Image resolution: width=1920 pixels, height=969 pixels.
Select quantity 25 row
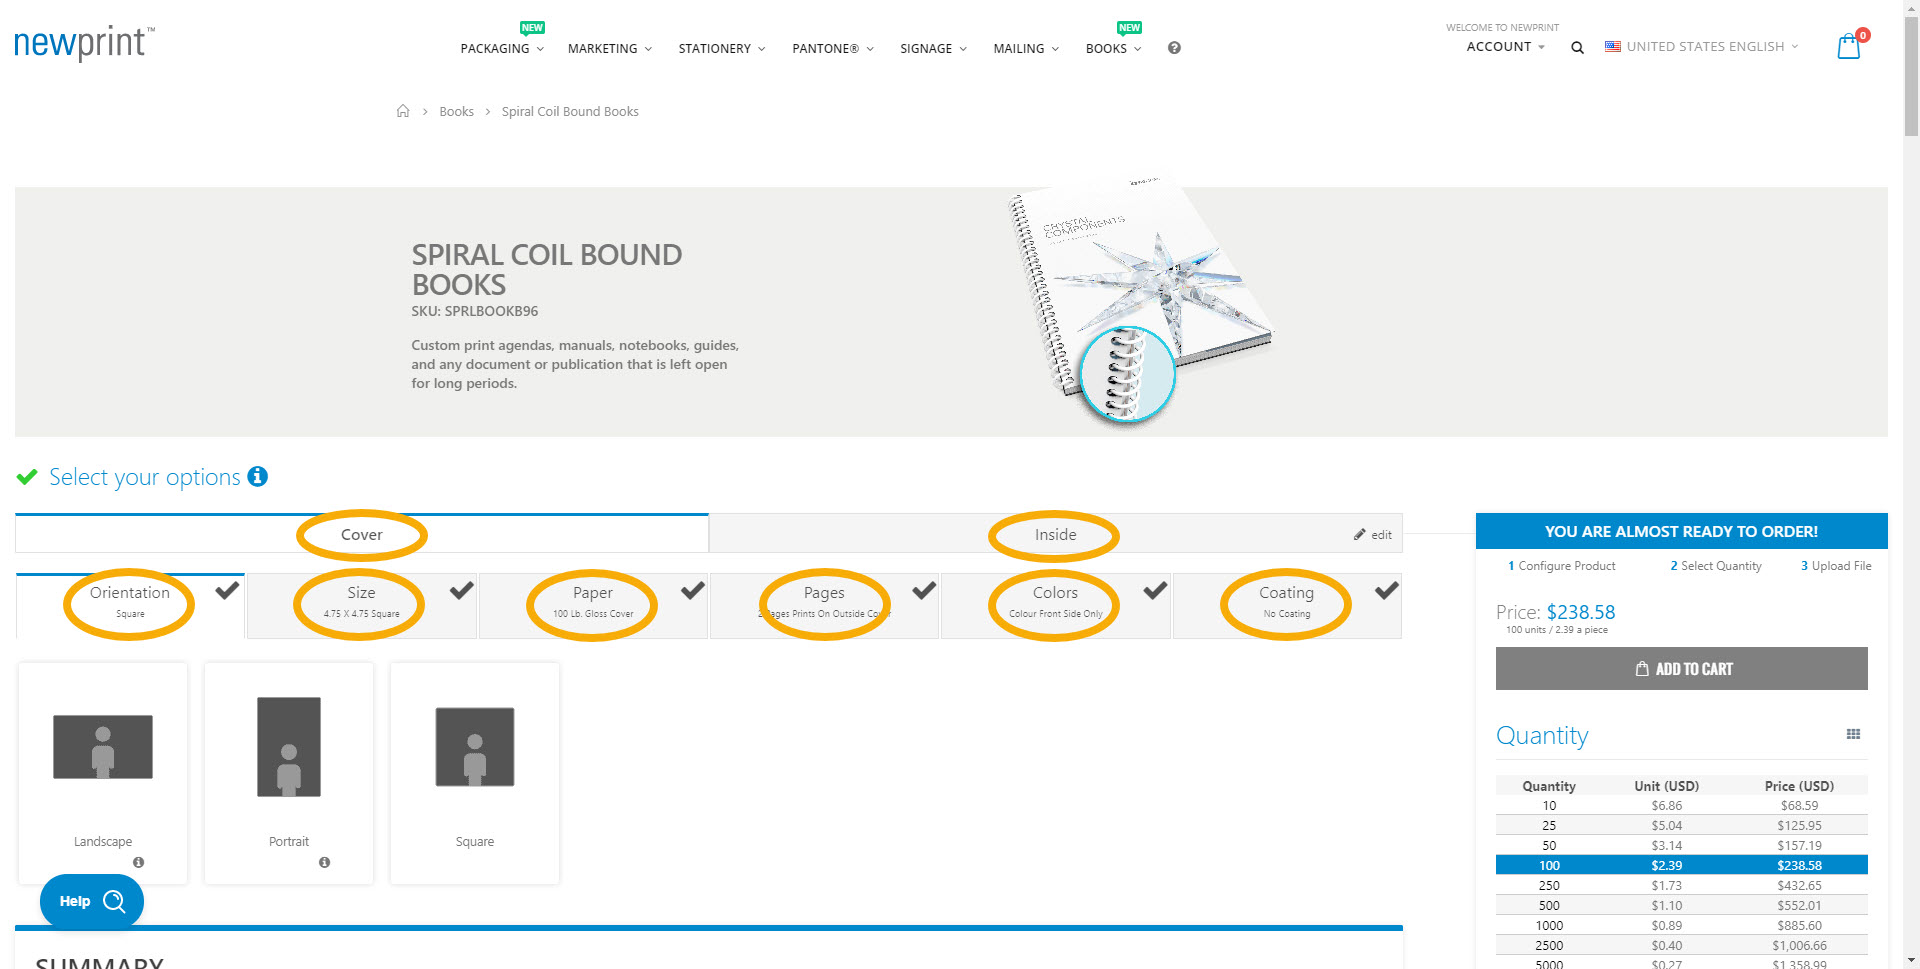(1681, 825)
